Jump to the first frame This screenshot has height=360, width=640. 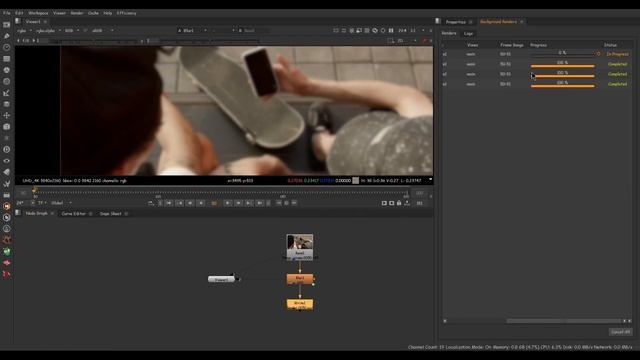click(169, 203)
